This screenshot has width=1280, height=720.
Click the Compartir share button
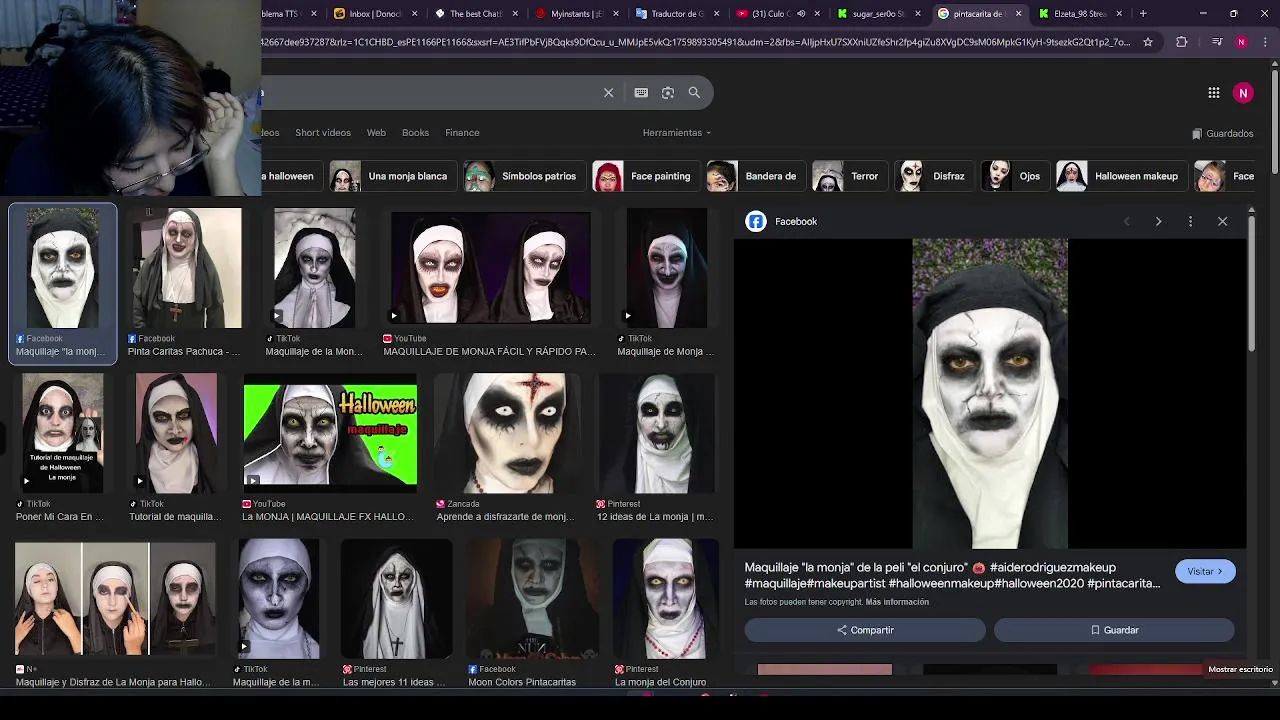pos(865,630)
